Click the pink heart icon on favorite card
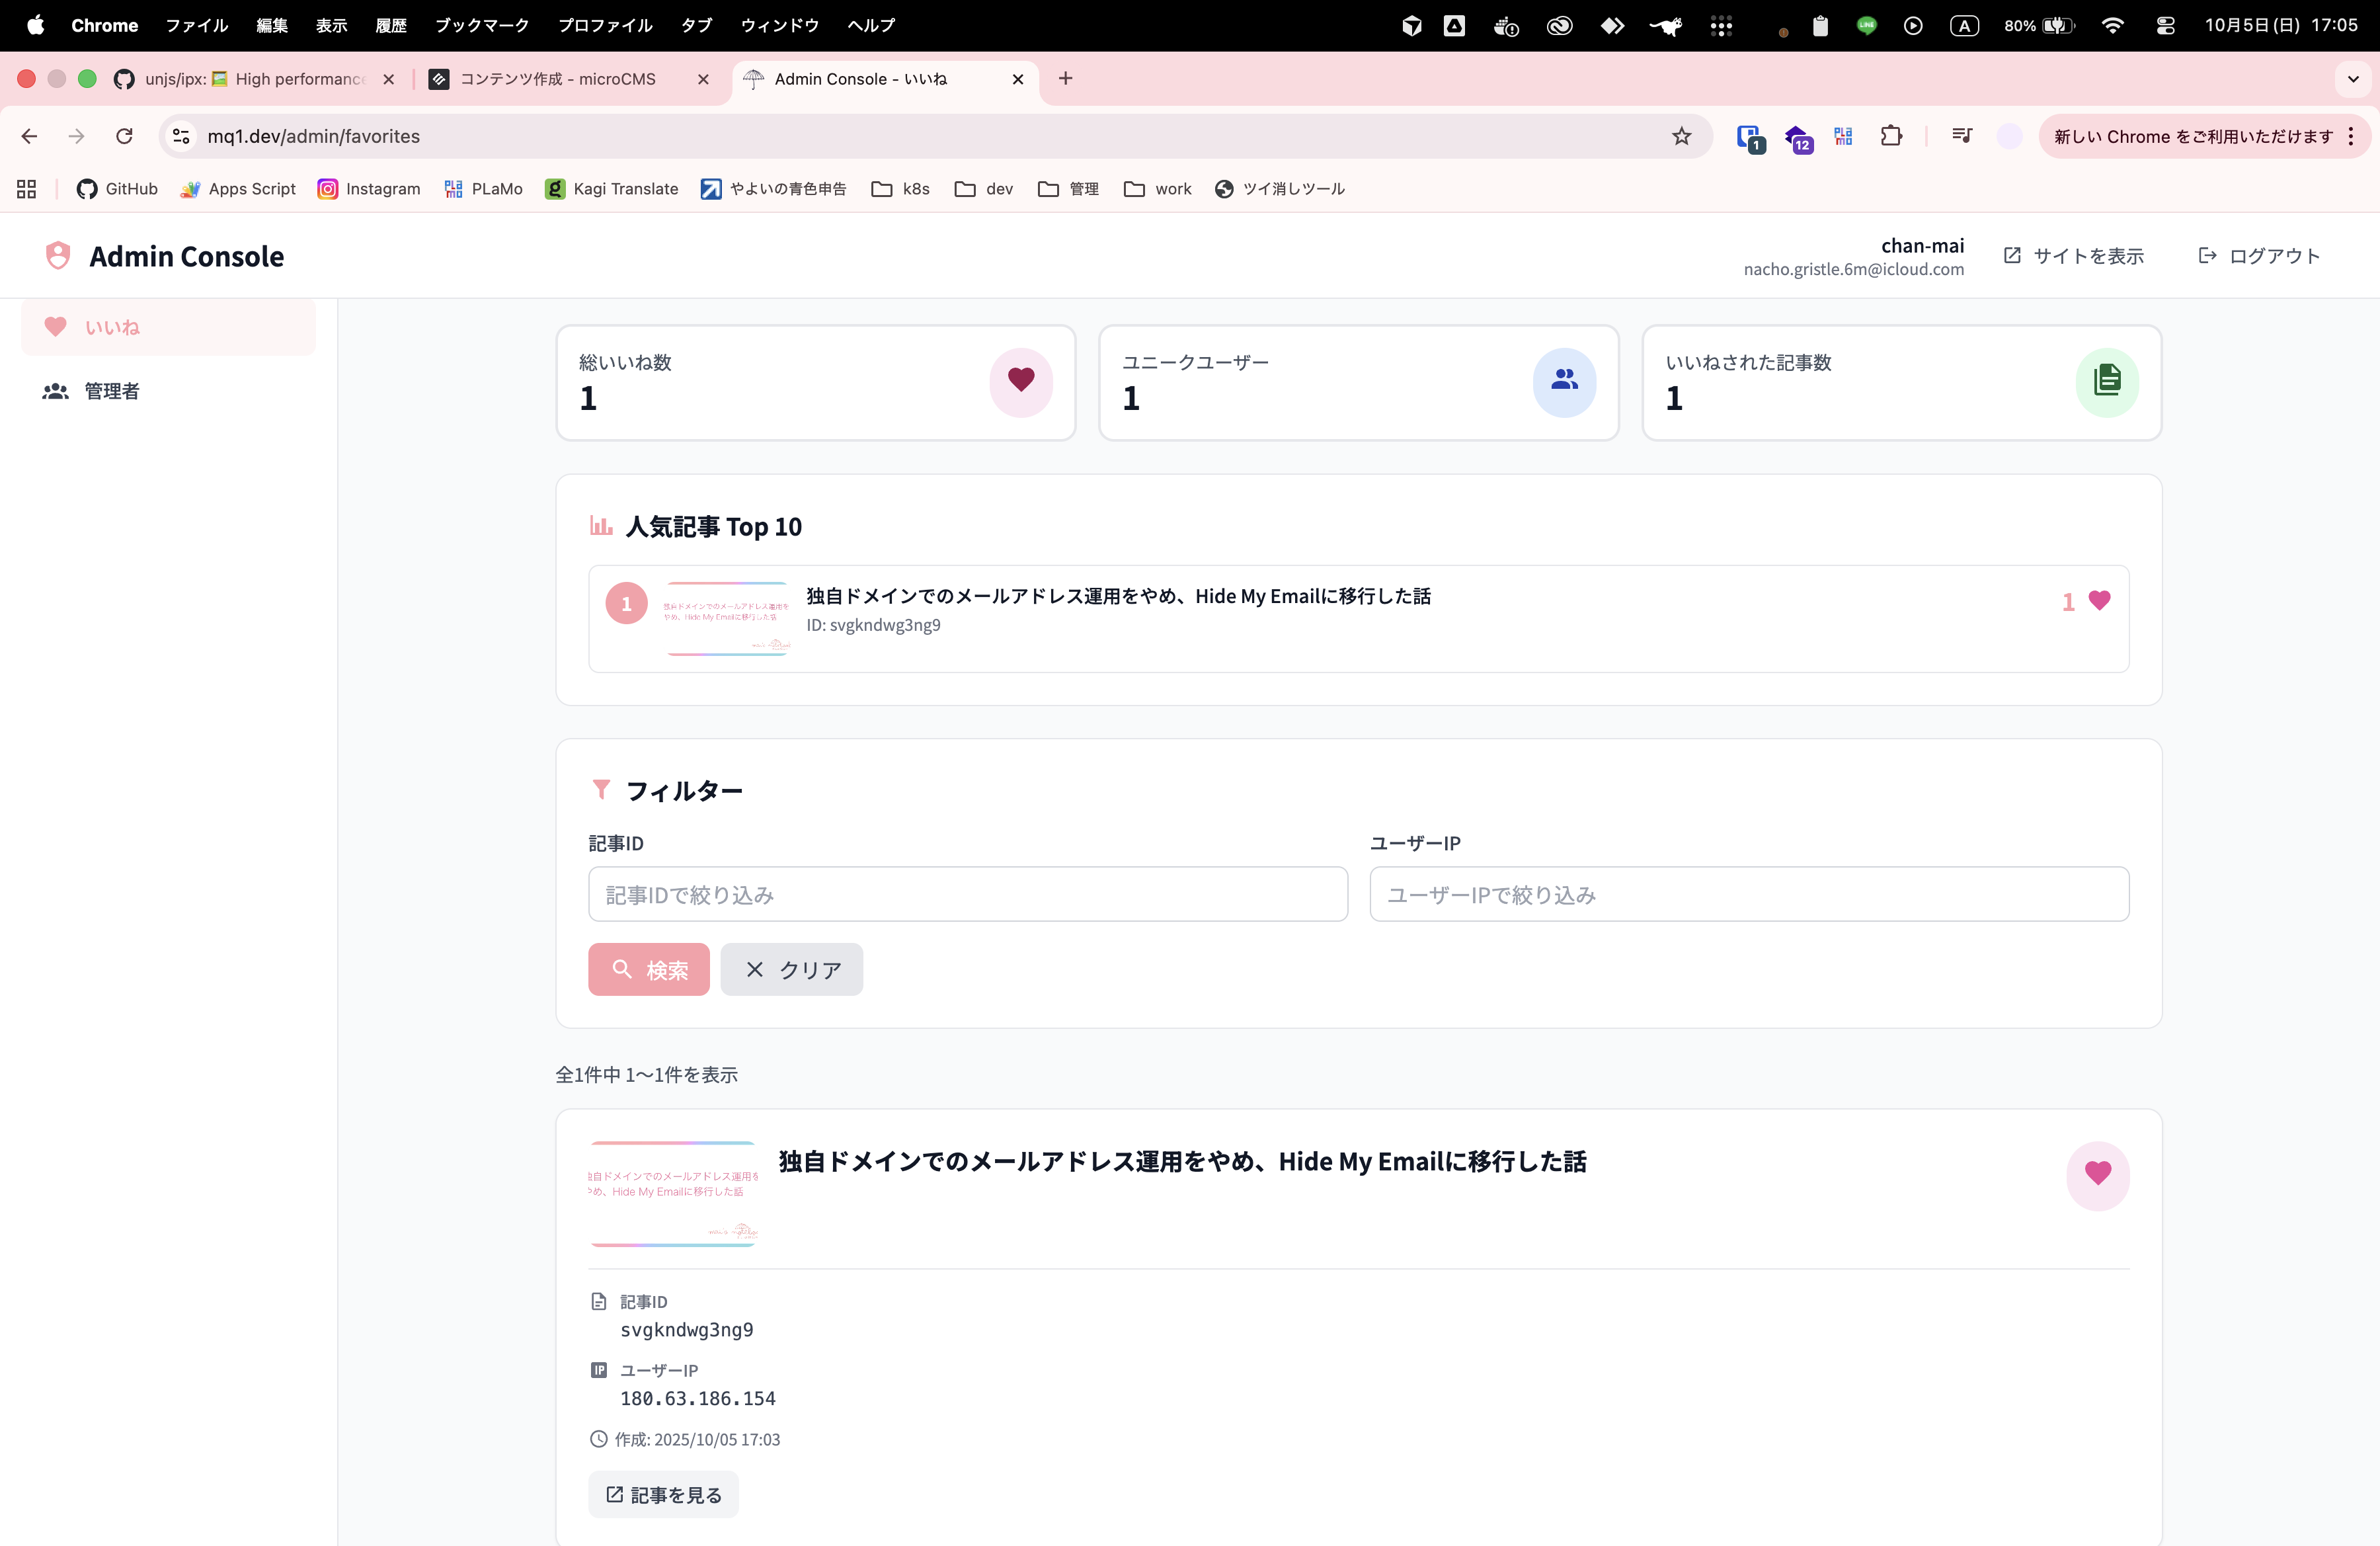 click(x=2097, y=1174)
